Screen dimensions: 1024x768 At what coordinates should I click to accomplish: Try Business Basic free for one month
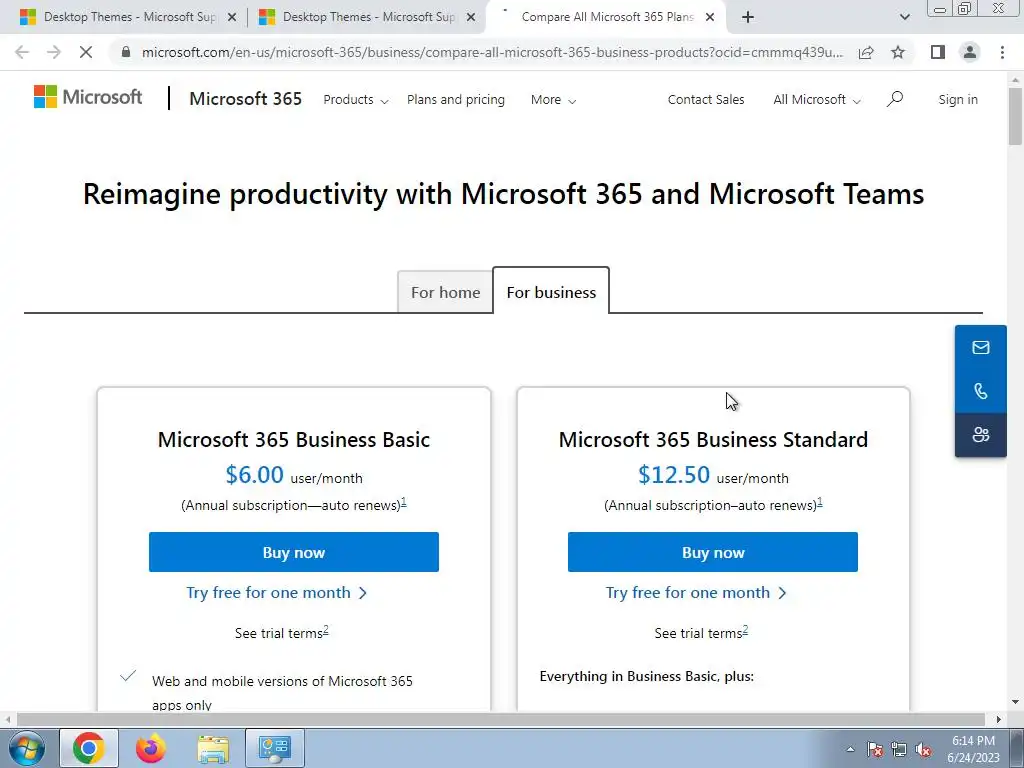pos(277,592)
